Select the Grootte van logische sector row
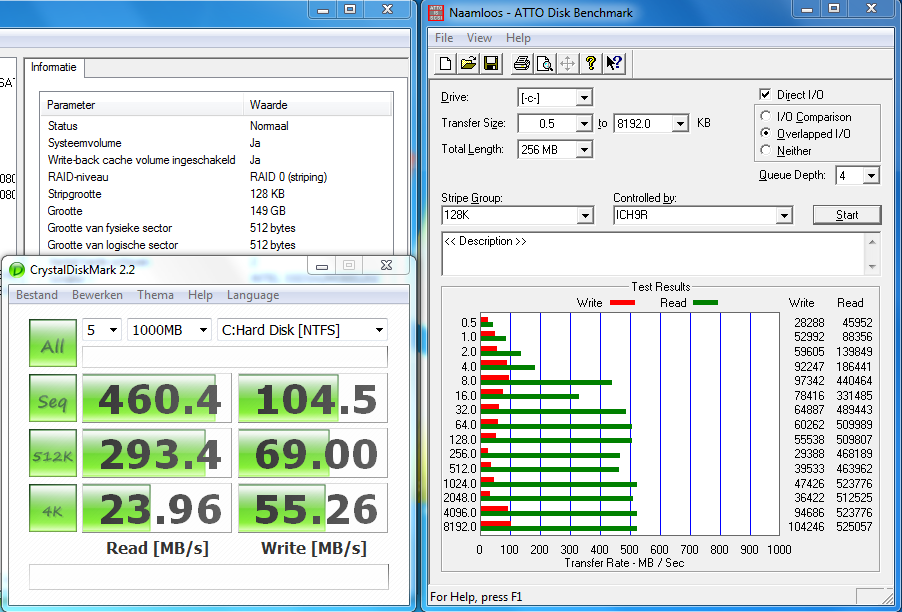902x612 pixels. tap(216, 245)
